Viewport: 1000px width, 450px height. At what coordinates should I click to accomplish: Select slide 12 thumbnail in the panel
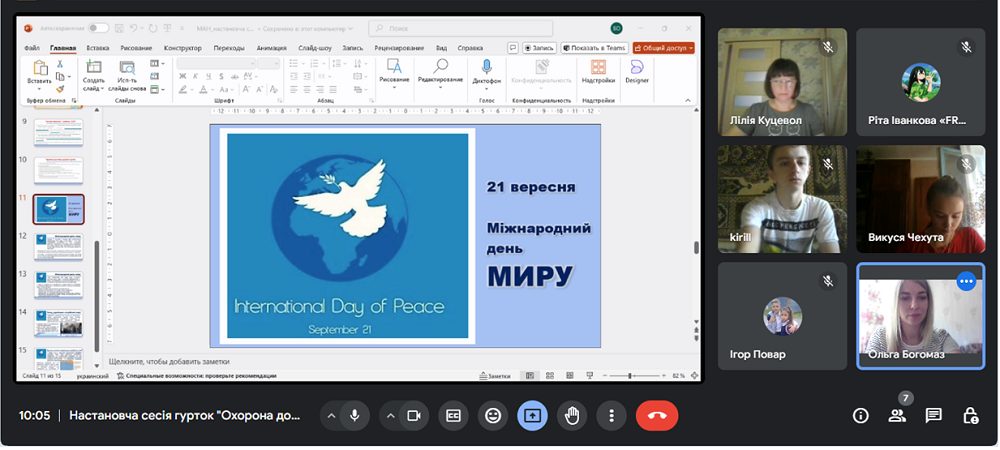(x=59, y=248)
